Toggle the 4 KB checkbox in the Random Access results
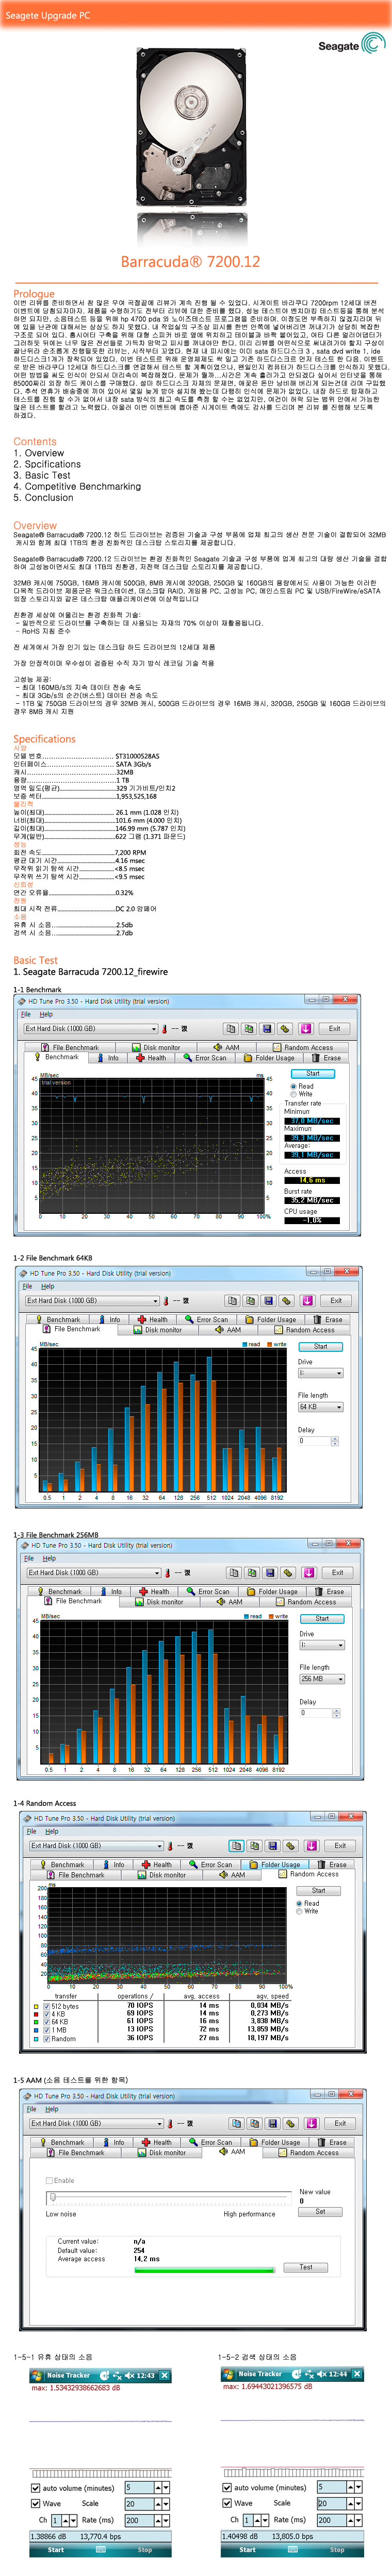Screen dimensions: 392x2576 click(47, 2014)
